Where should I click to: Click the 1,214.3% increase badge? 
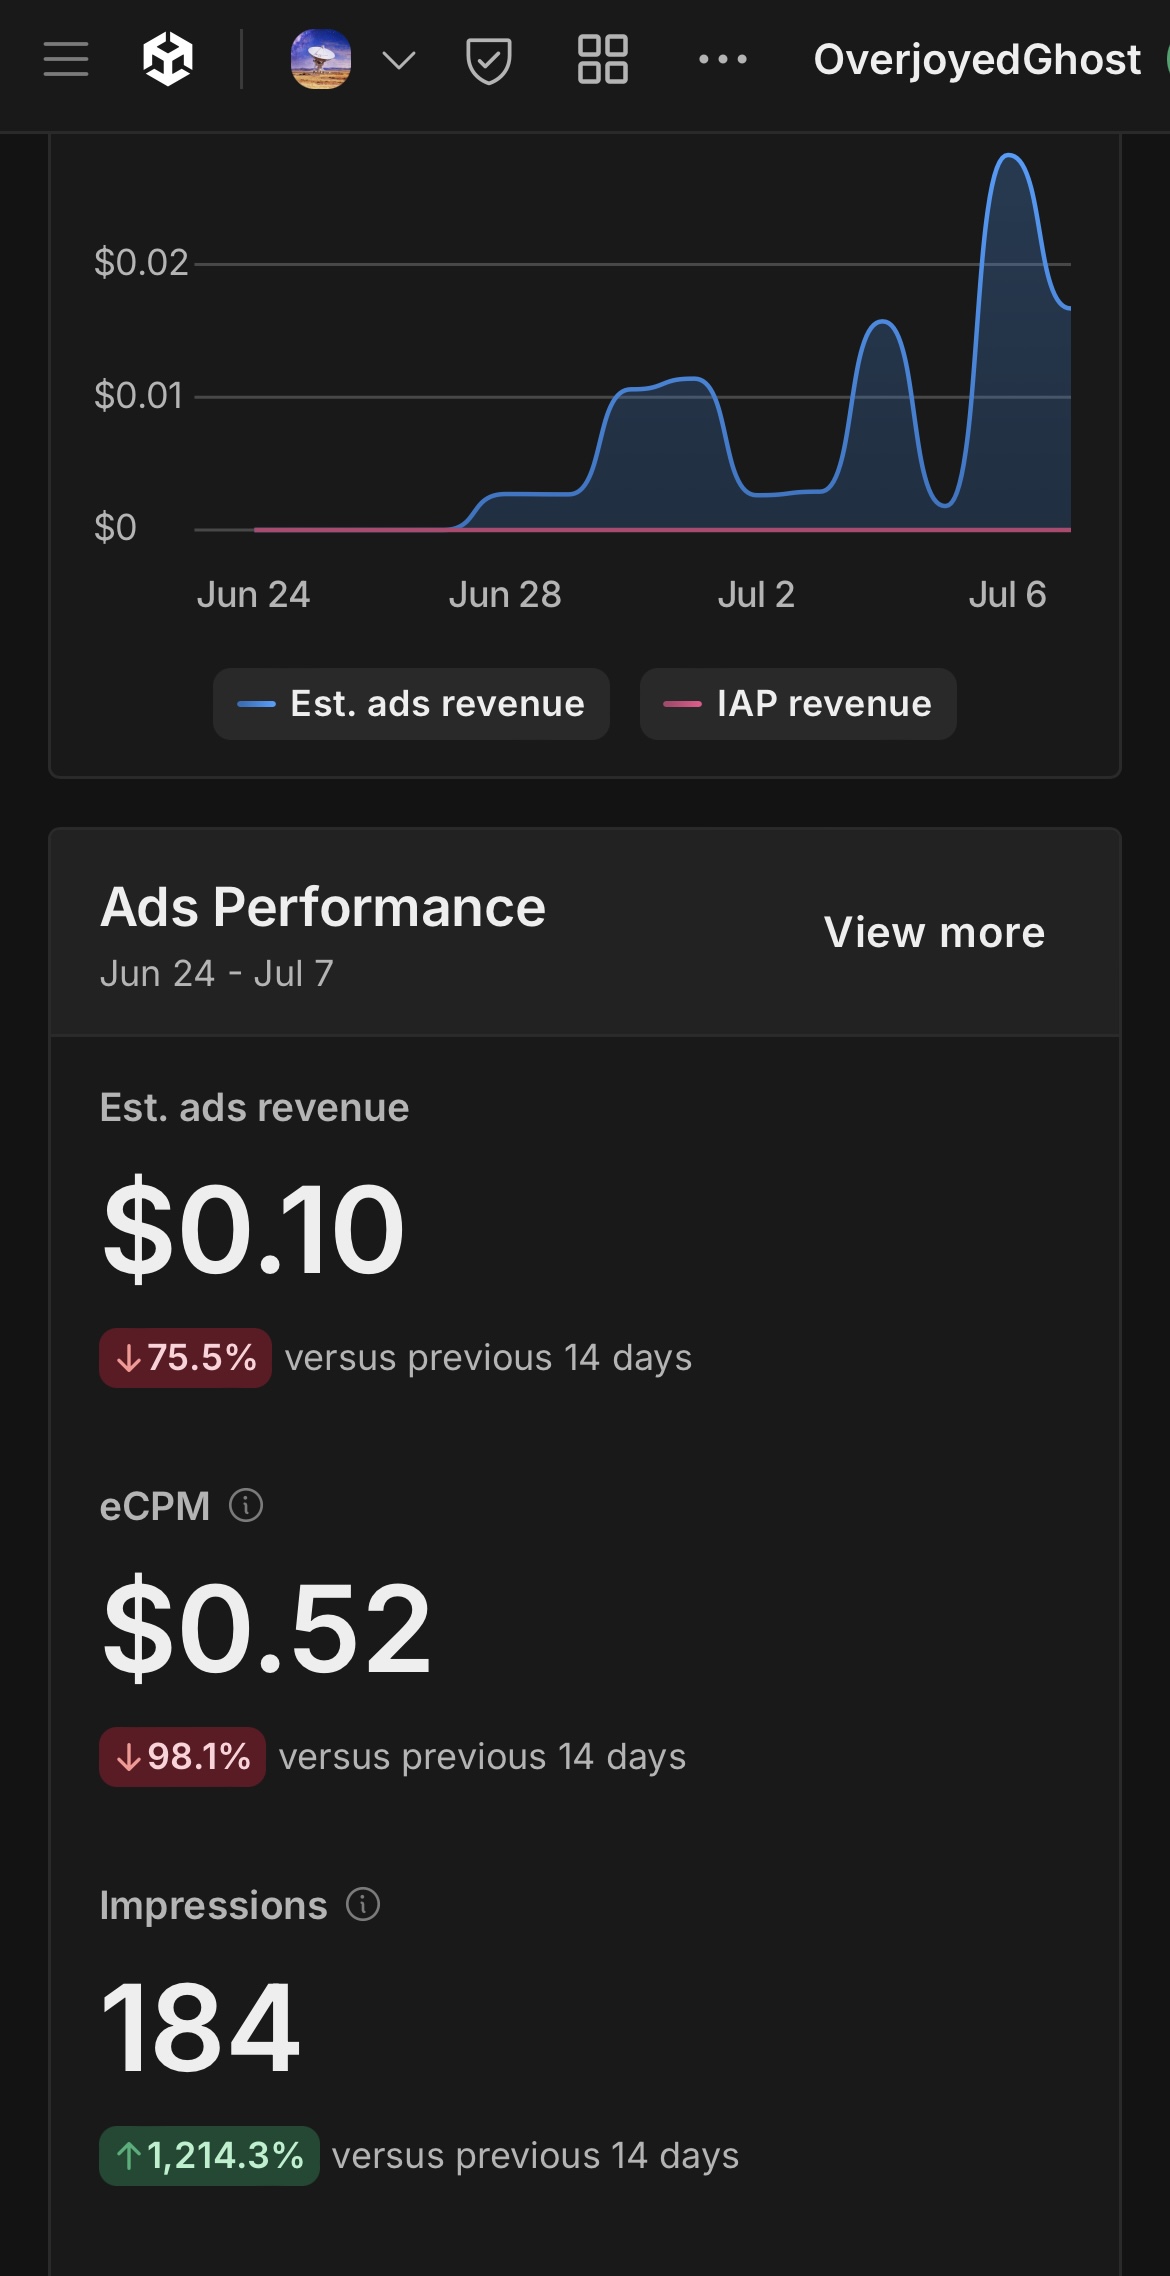pyautogui.click(x=209, y=2156)
